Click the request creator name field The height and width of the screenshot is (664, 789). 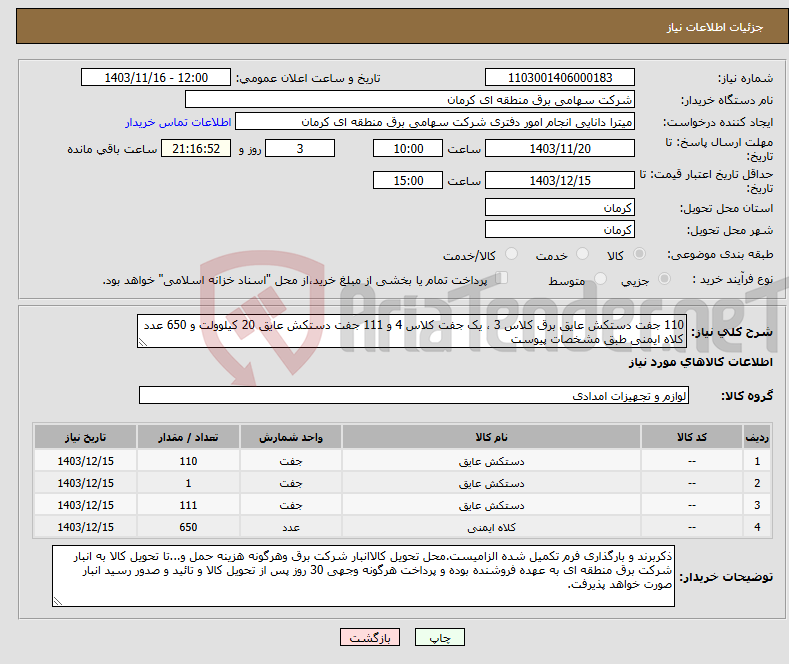point(435,122)
